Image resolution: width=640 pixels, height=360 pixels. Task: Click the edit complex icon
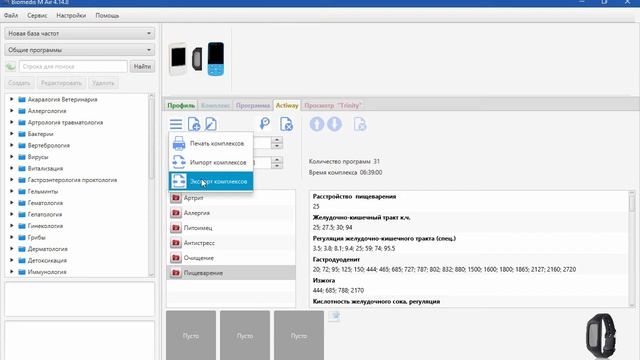(211, 124)
